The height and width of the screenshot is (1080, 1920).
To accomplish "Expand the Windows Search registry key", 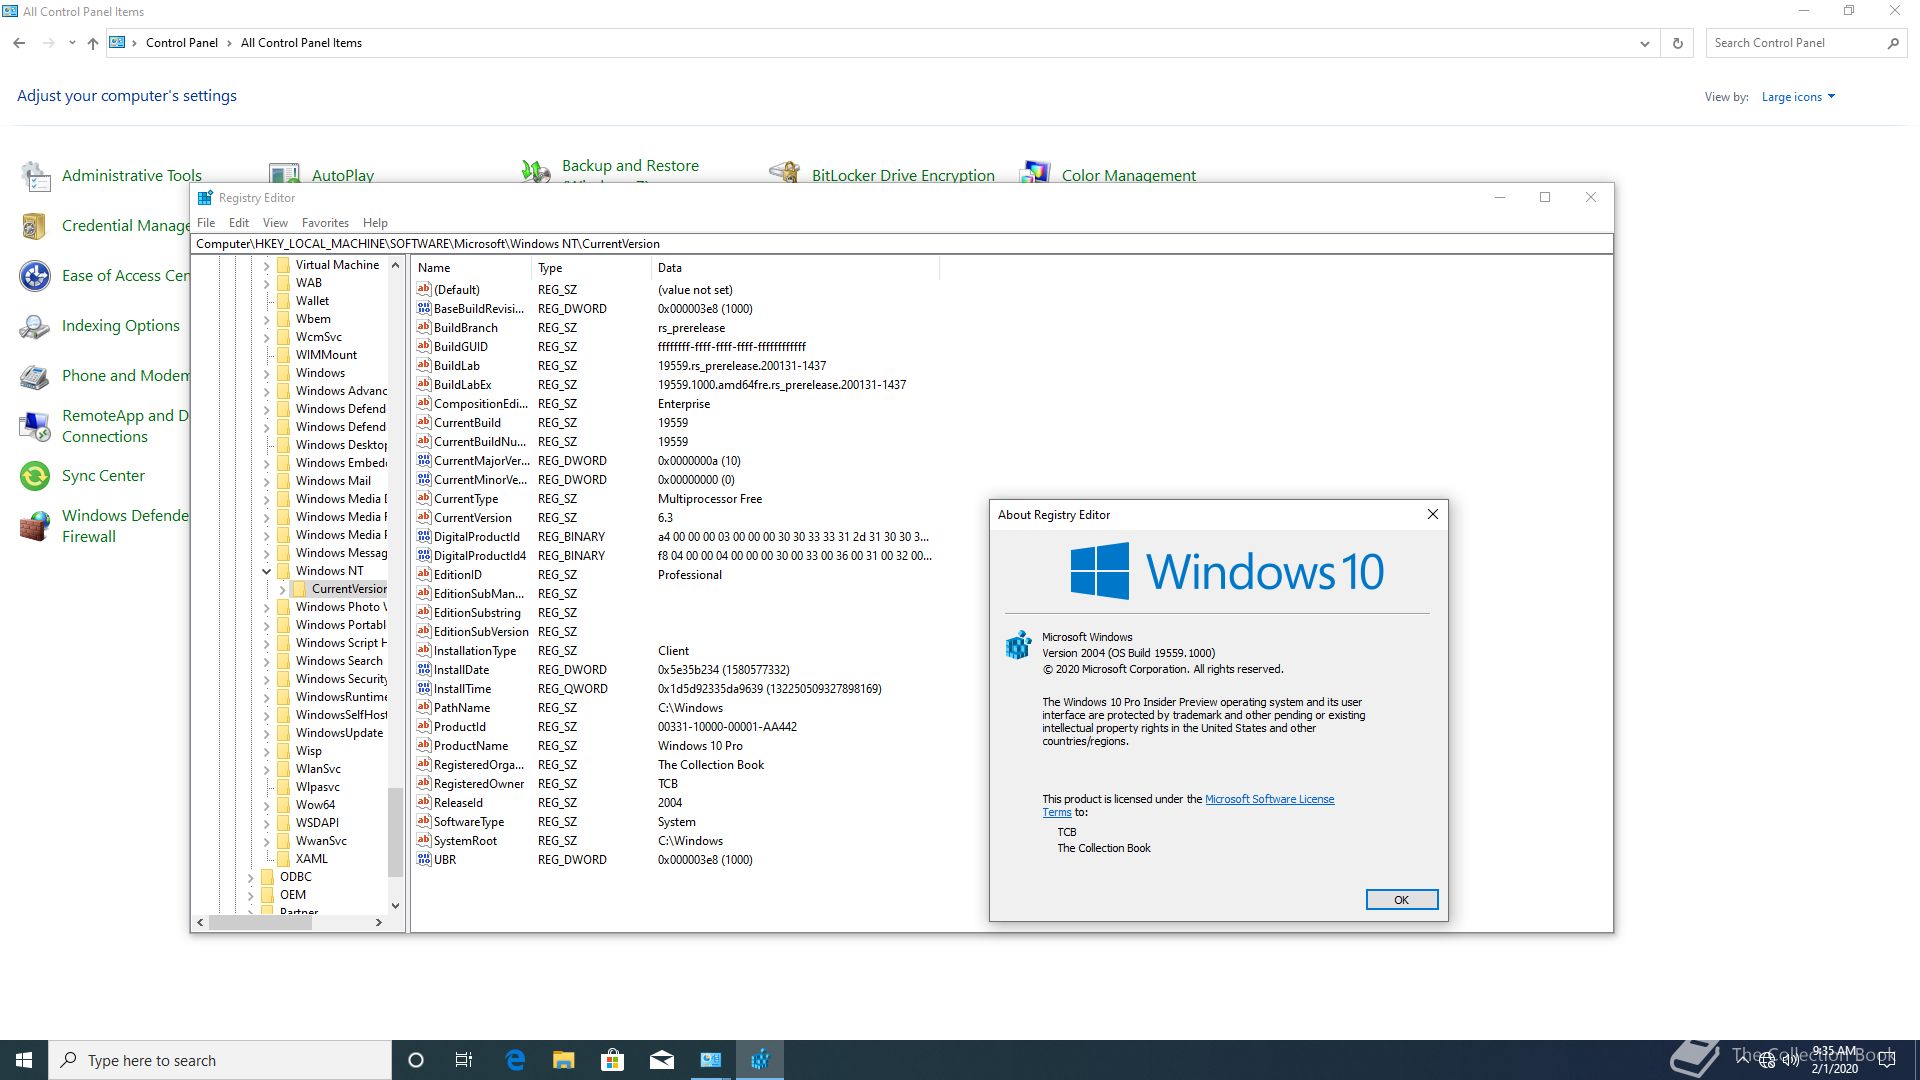I will [267, 661].
